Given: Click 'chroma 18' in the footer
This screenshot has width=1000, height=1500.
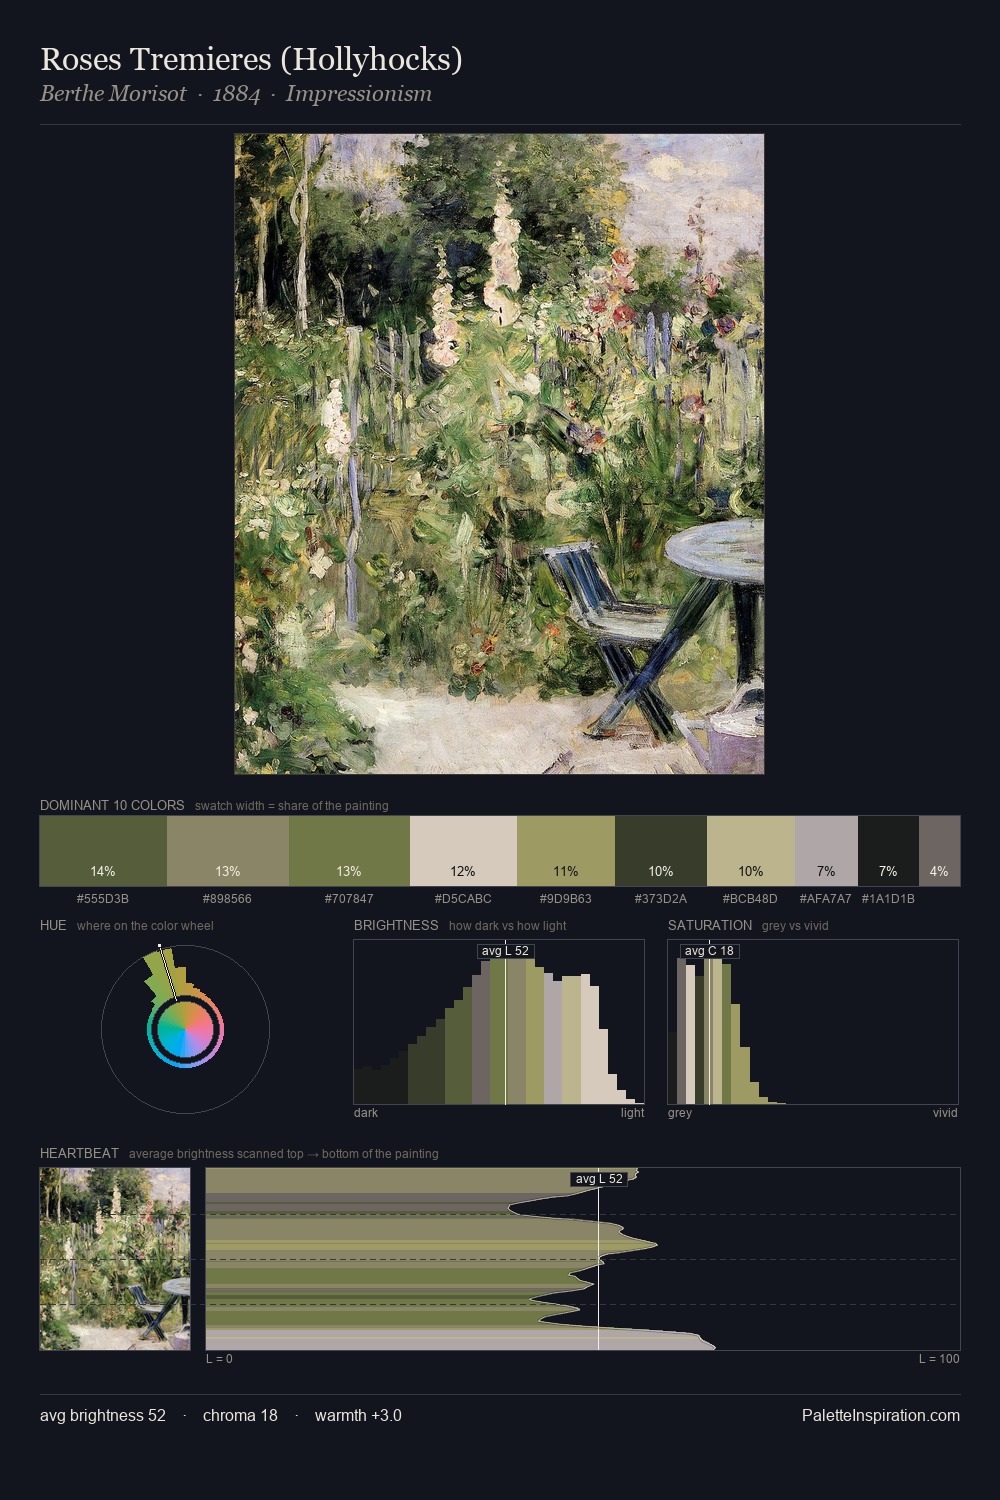Looking at the screenshot, I should click(x=240, y=1416).
